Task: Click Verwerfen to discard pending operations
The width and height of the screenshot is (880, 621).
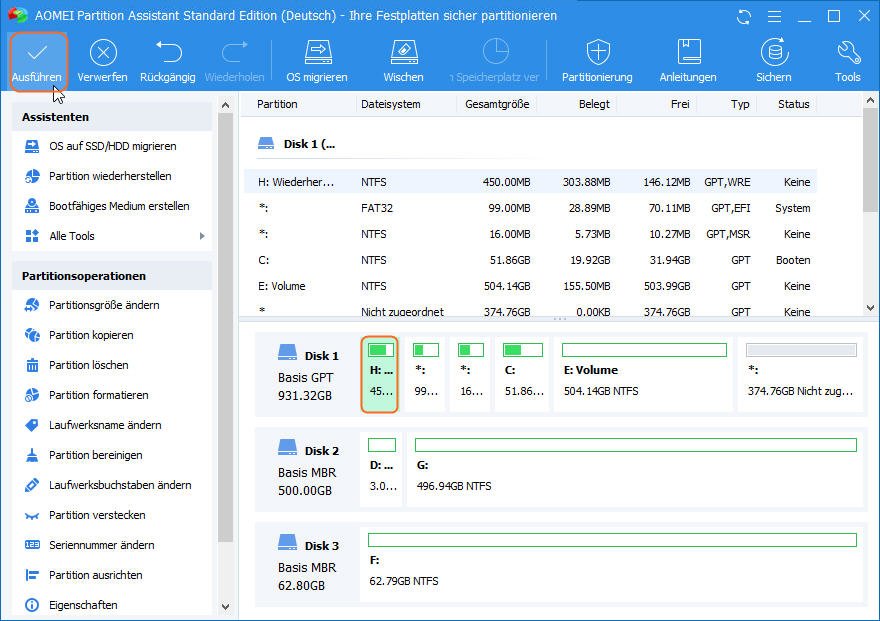Action: click(103, 61)
